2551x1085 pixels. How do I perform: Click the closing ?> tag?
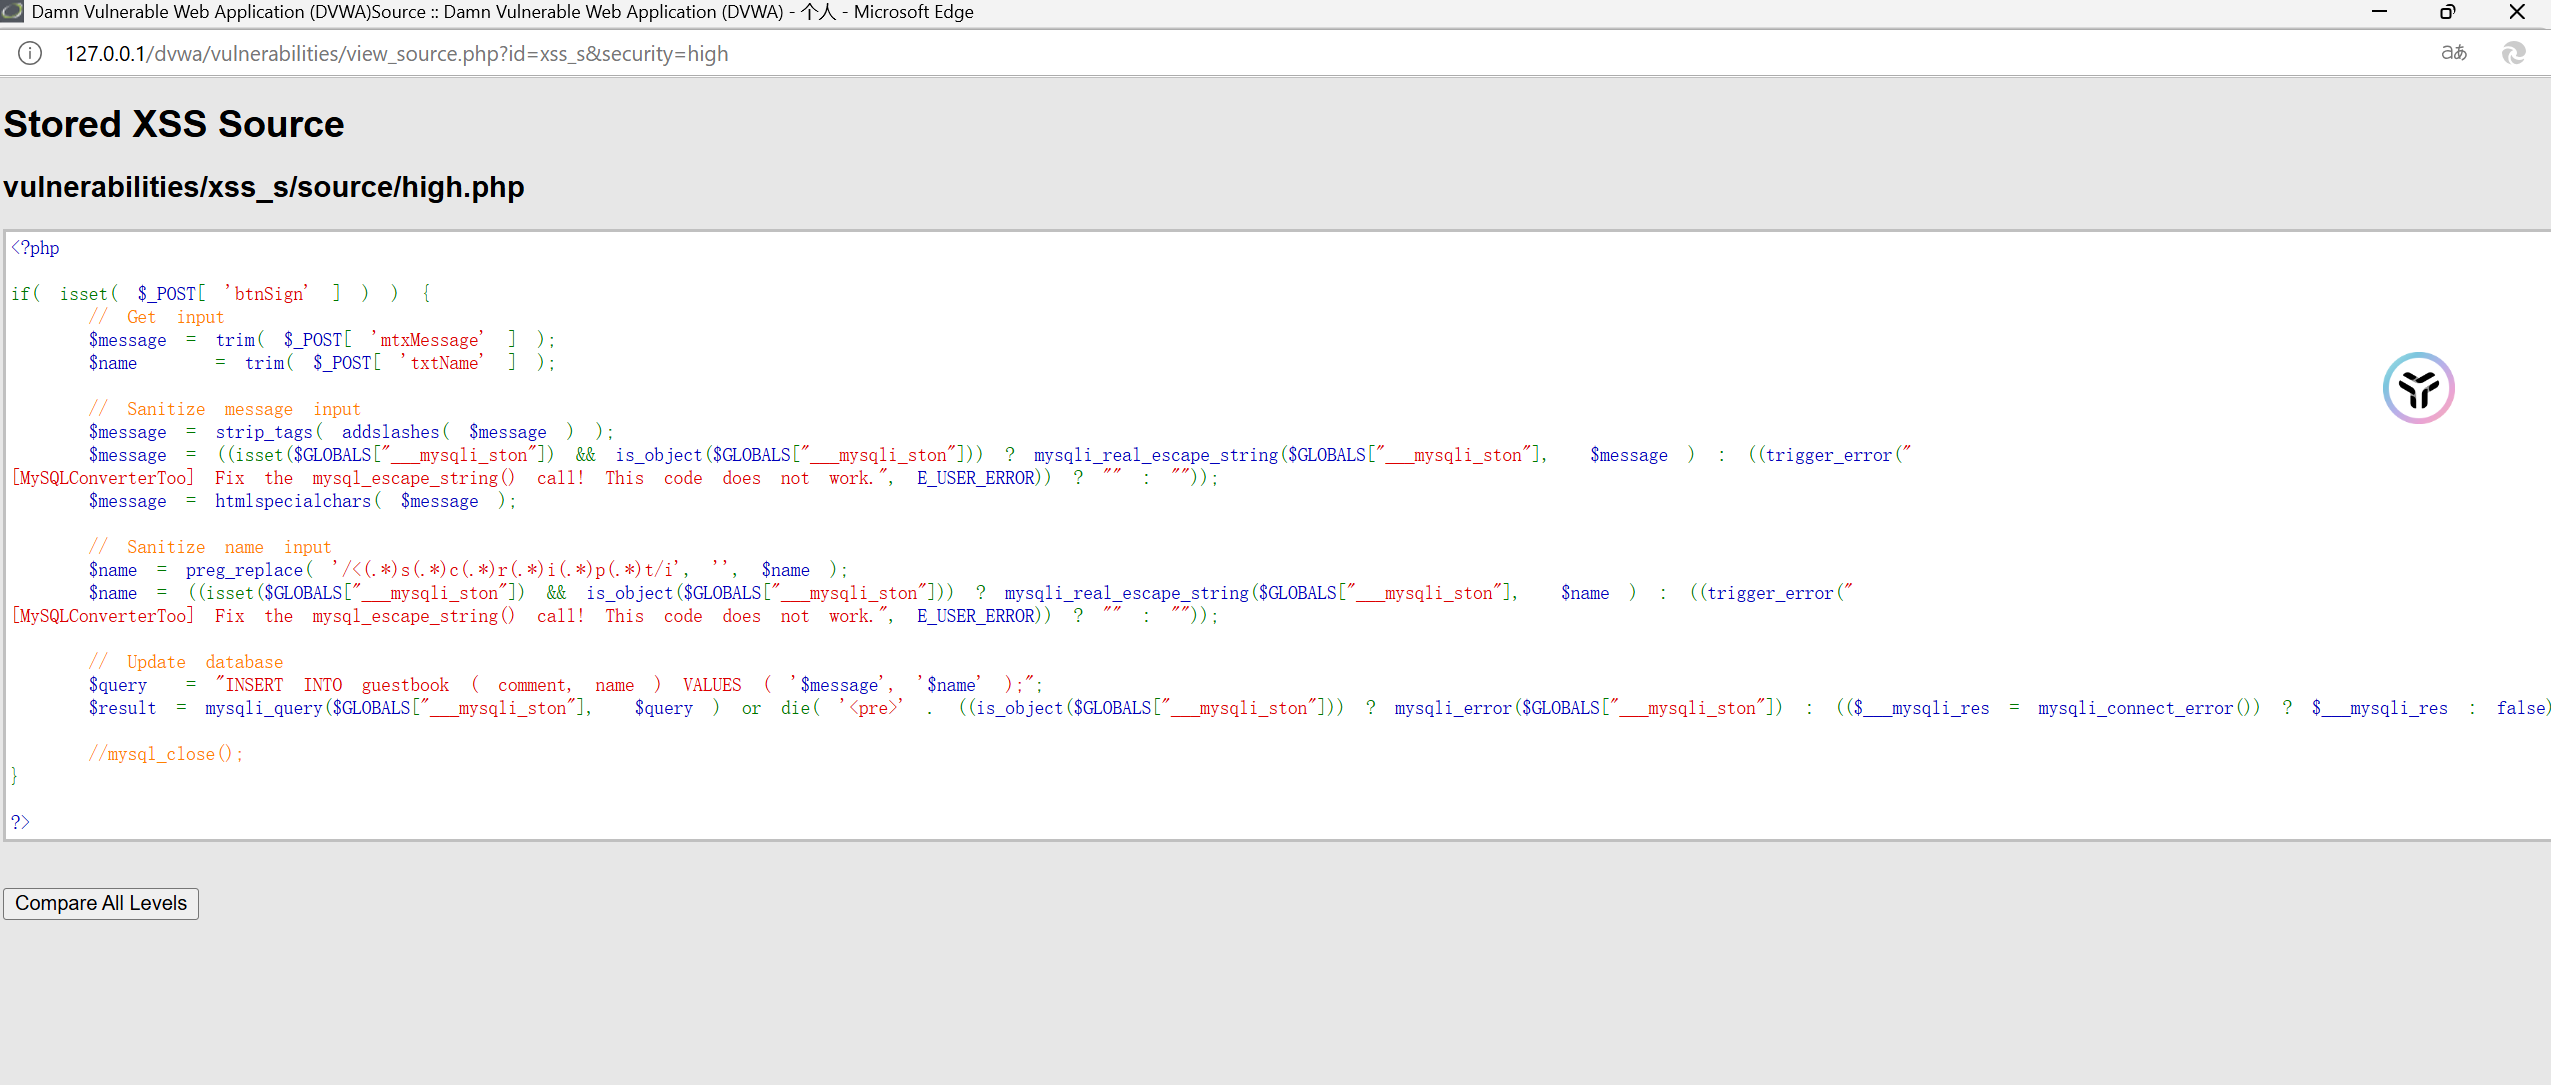click(20, 822)
